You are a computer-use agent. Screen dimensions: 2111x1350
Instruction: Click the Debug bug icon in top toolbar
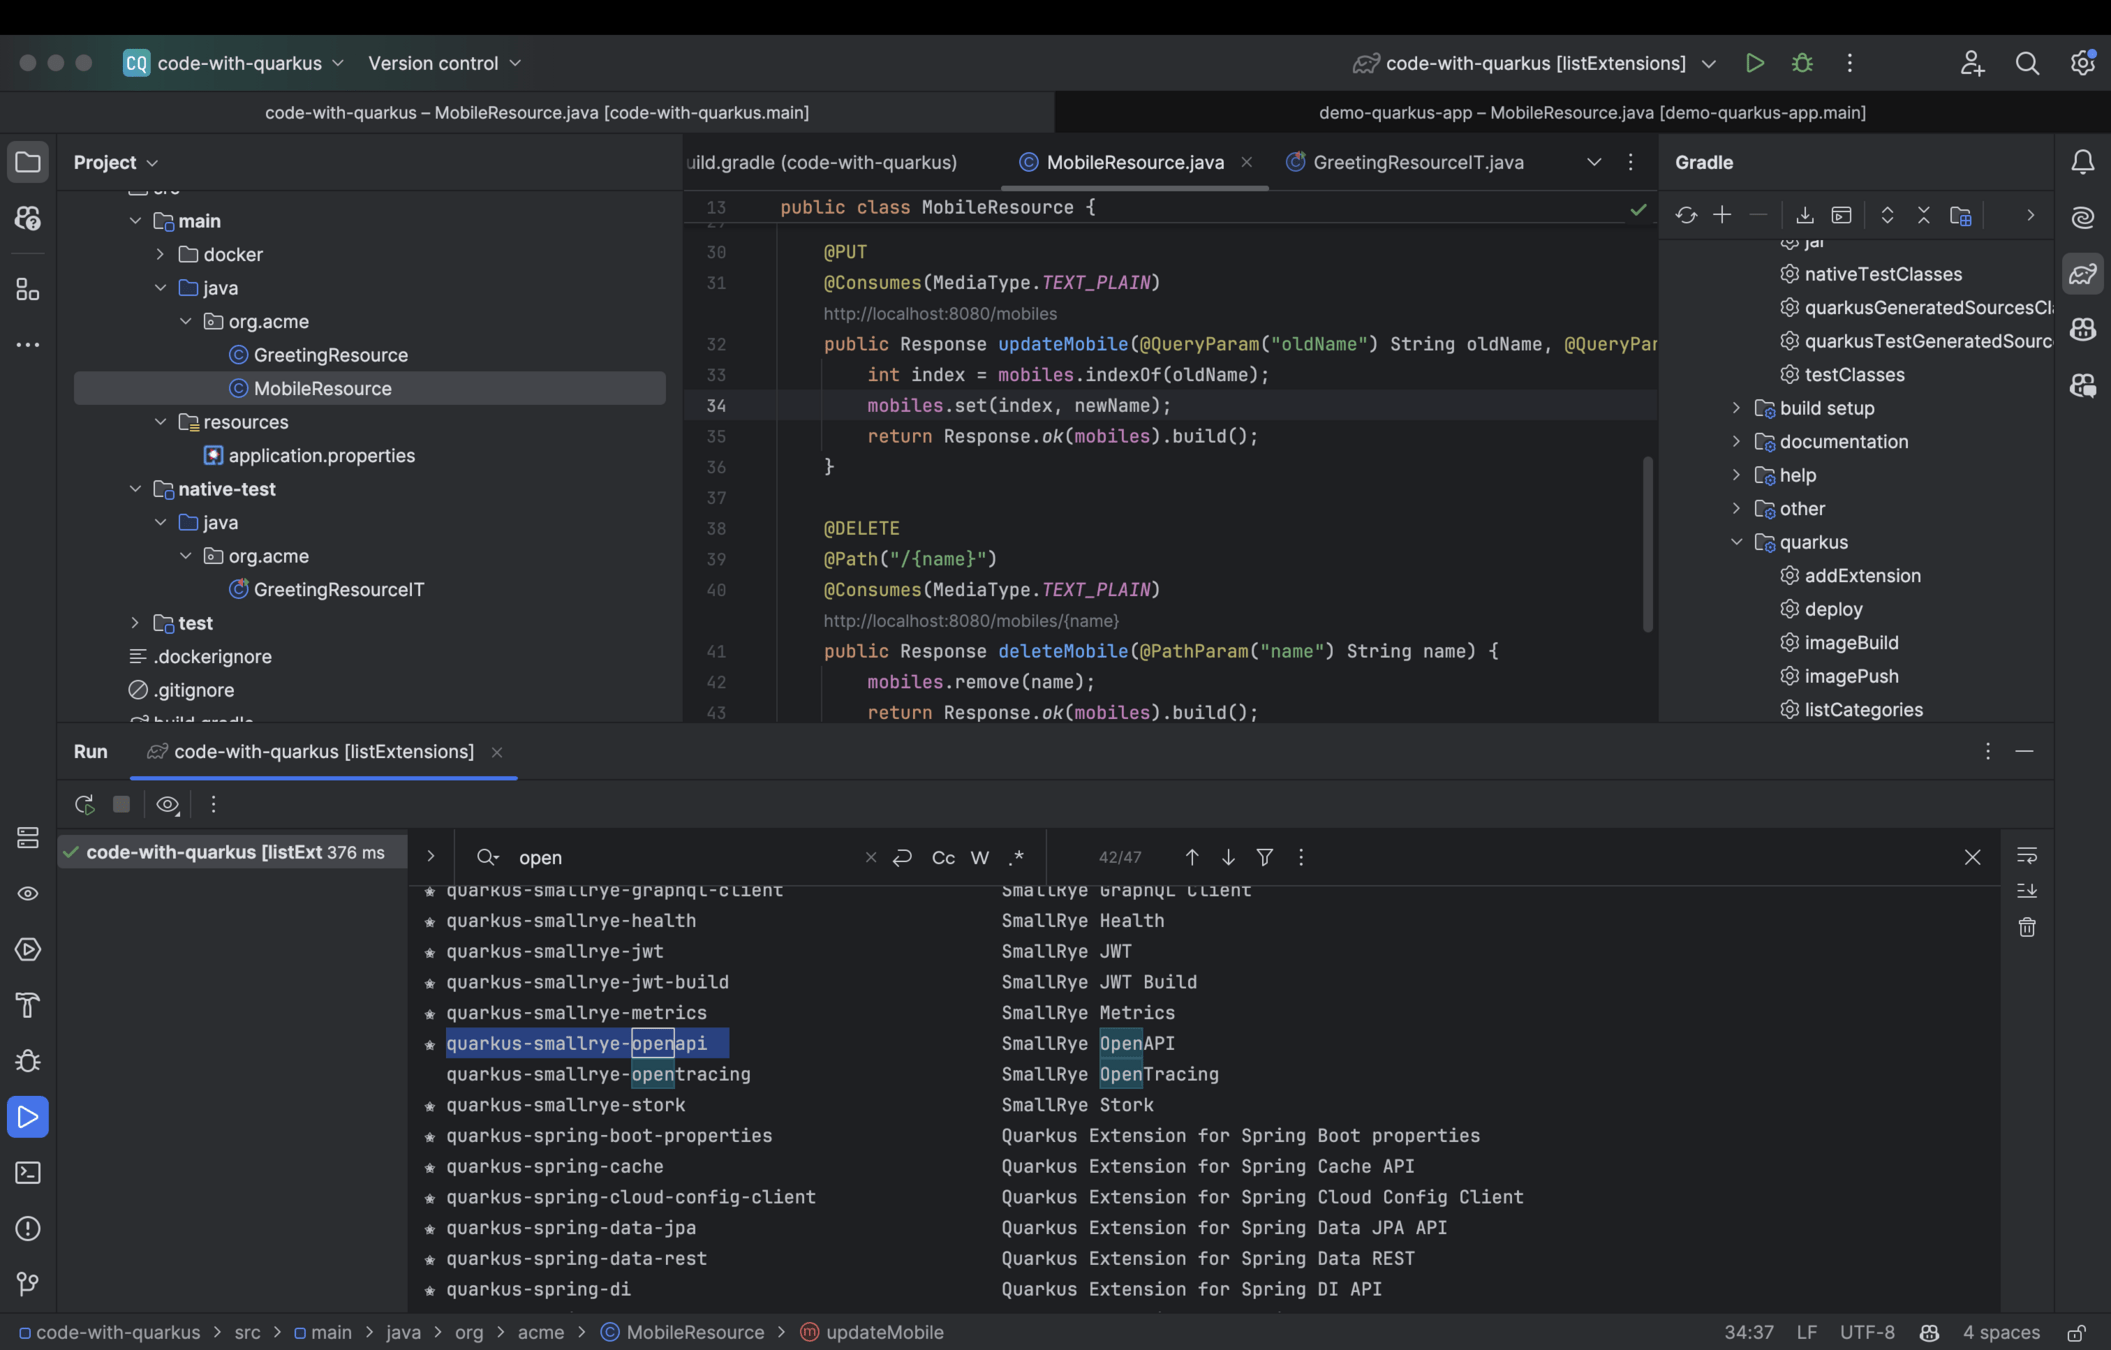click(x=1802, y=63)
